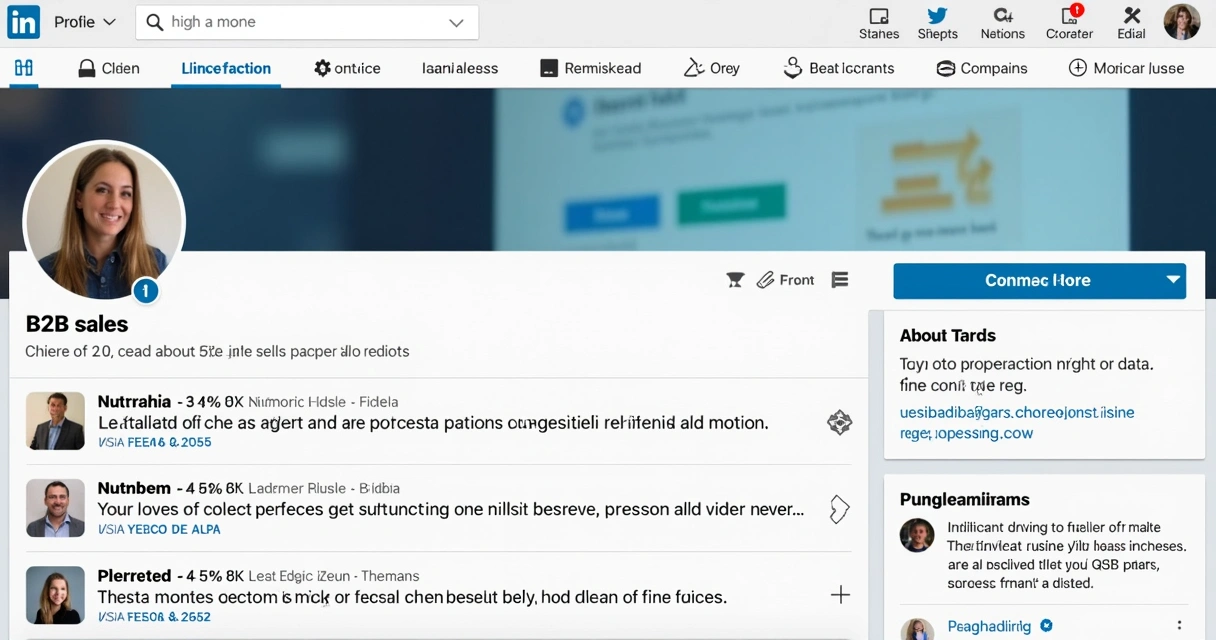Viewport: 1216px width, 640px height.
Task: Switch to the Clden tab
Action: pyautogui.click(x=108, y=68)
